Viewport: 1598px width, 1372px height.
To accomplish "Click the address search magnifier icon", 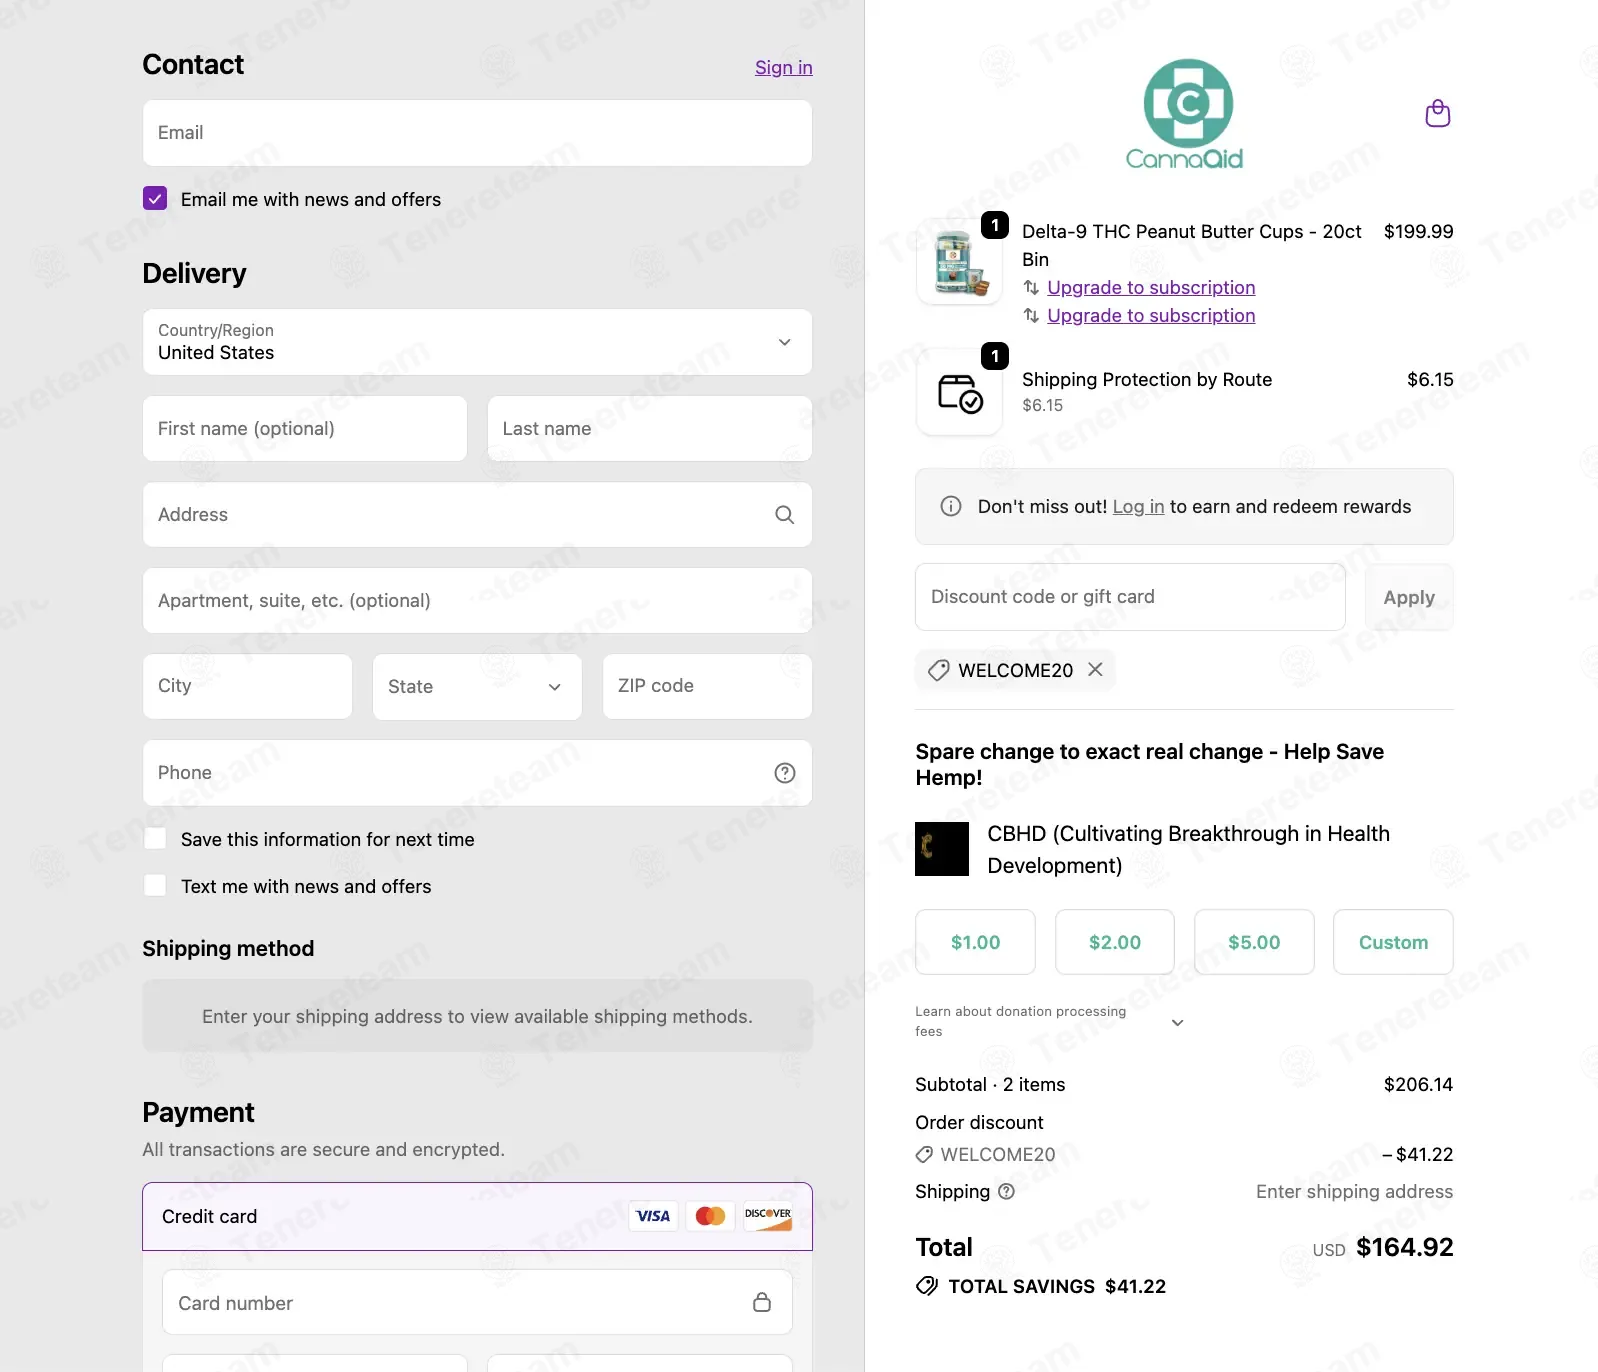I will click(x=785, y=515).
